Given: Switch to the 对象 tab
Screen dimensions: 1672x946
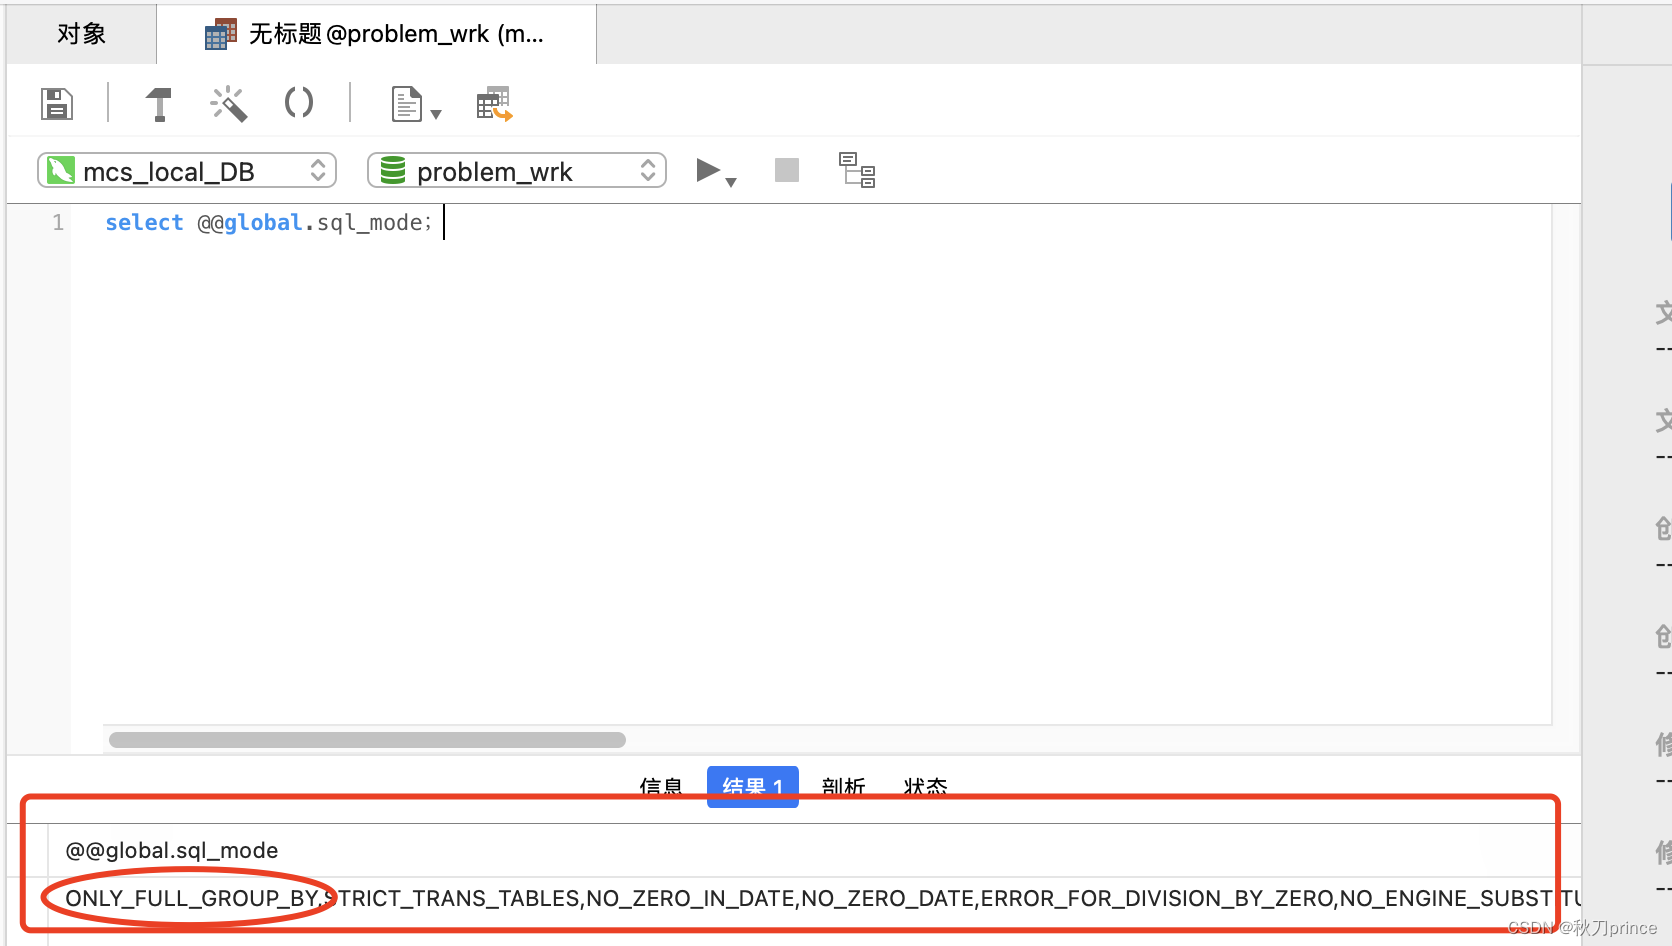Looking at the screenshot, I should tap(81, 34).
